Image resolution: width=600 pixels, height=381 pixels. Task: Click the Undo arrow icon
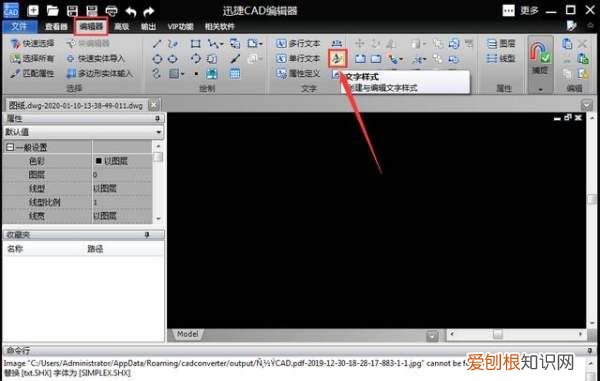click(x=131, y=11)
